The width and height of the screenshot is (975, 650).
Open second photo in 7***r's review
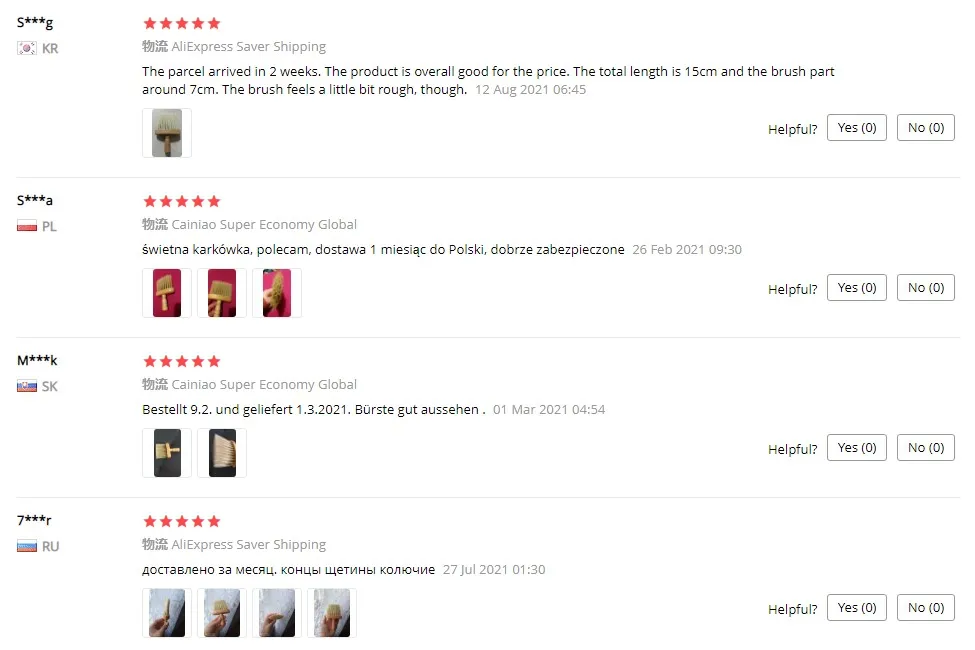tap(222, 613)
